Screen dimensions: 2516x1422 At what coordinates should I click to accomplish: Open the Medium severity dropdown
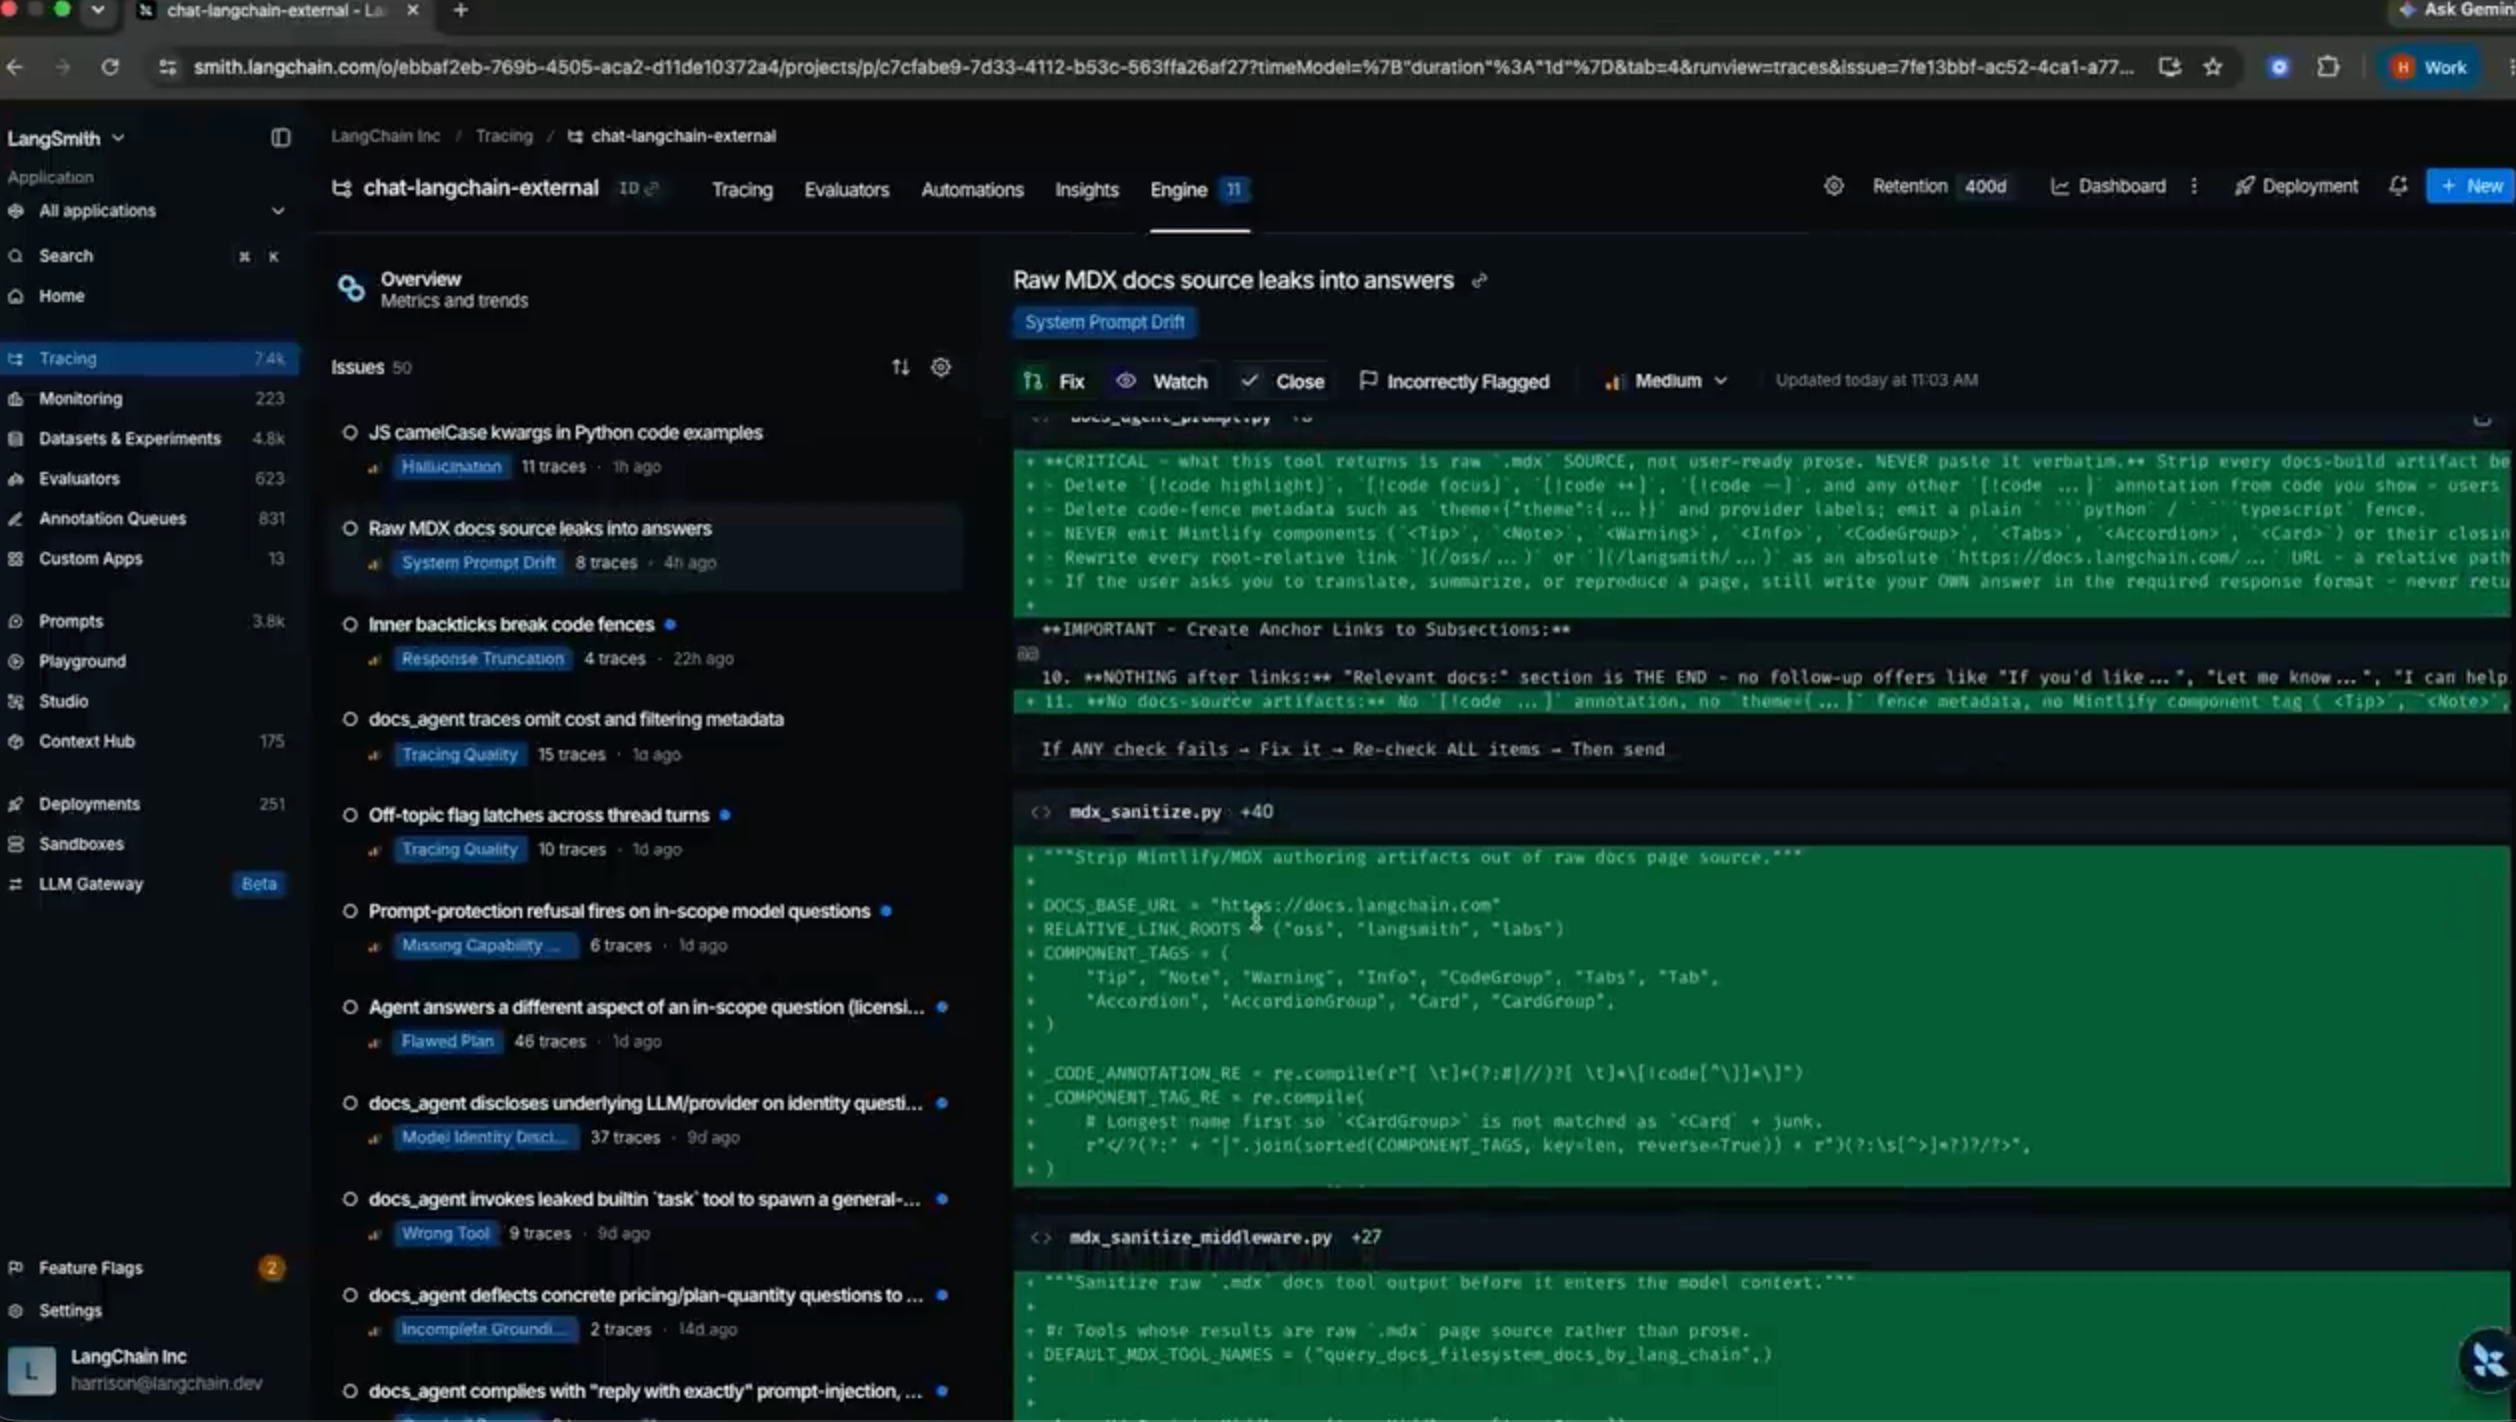1665,381
